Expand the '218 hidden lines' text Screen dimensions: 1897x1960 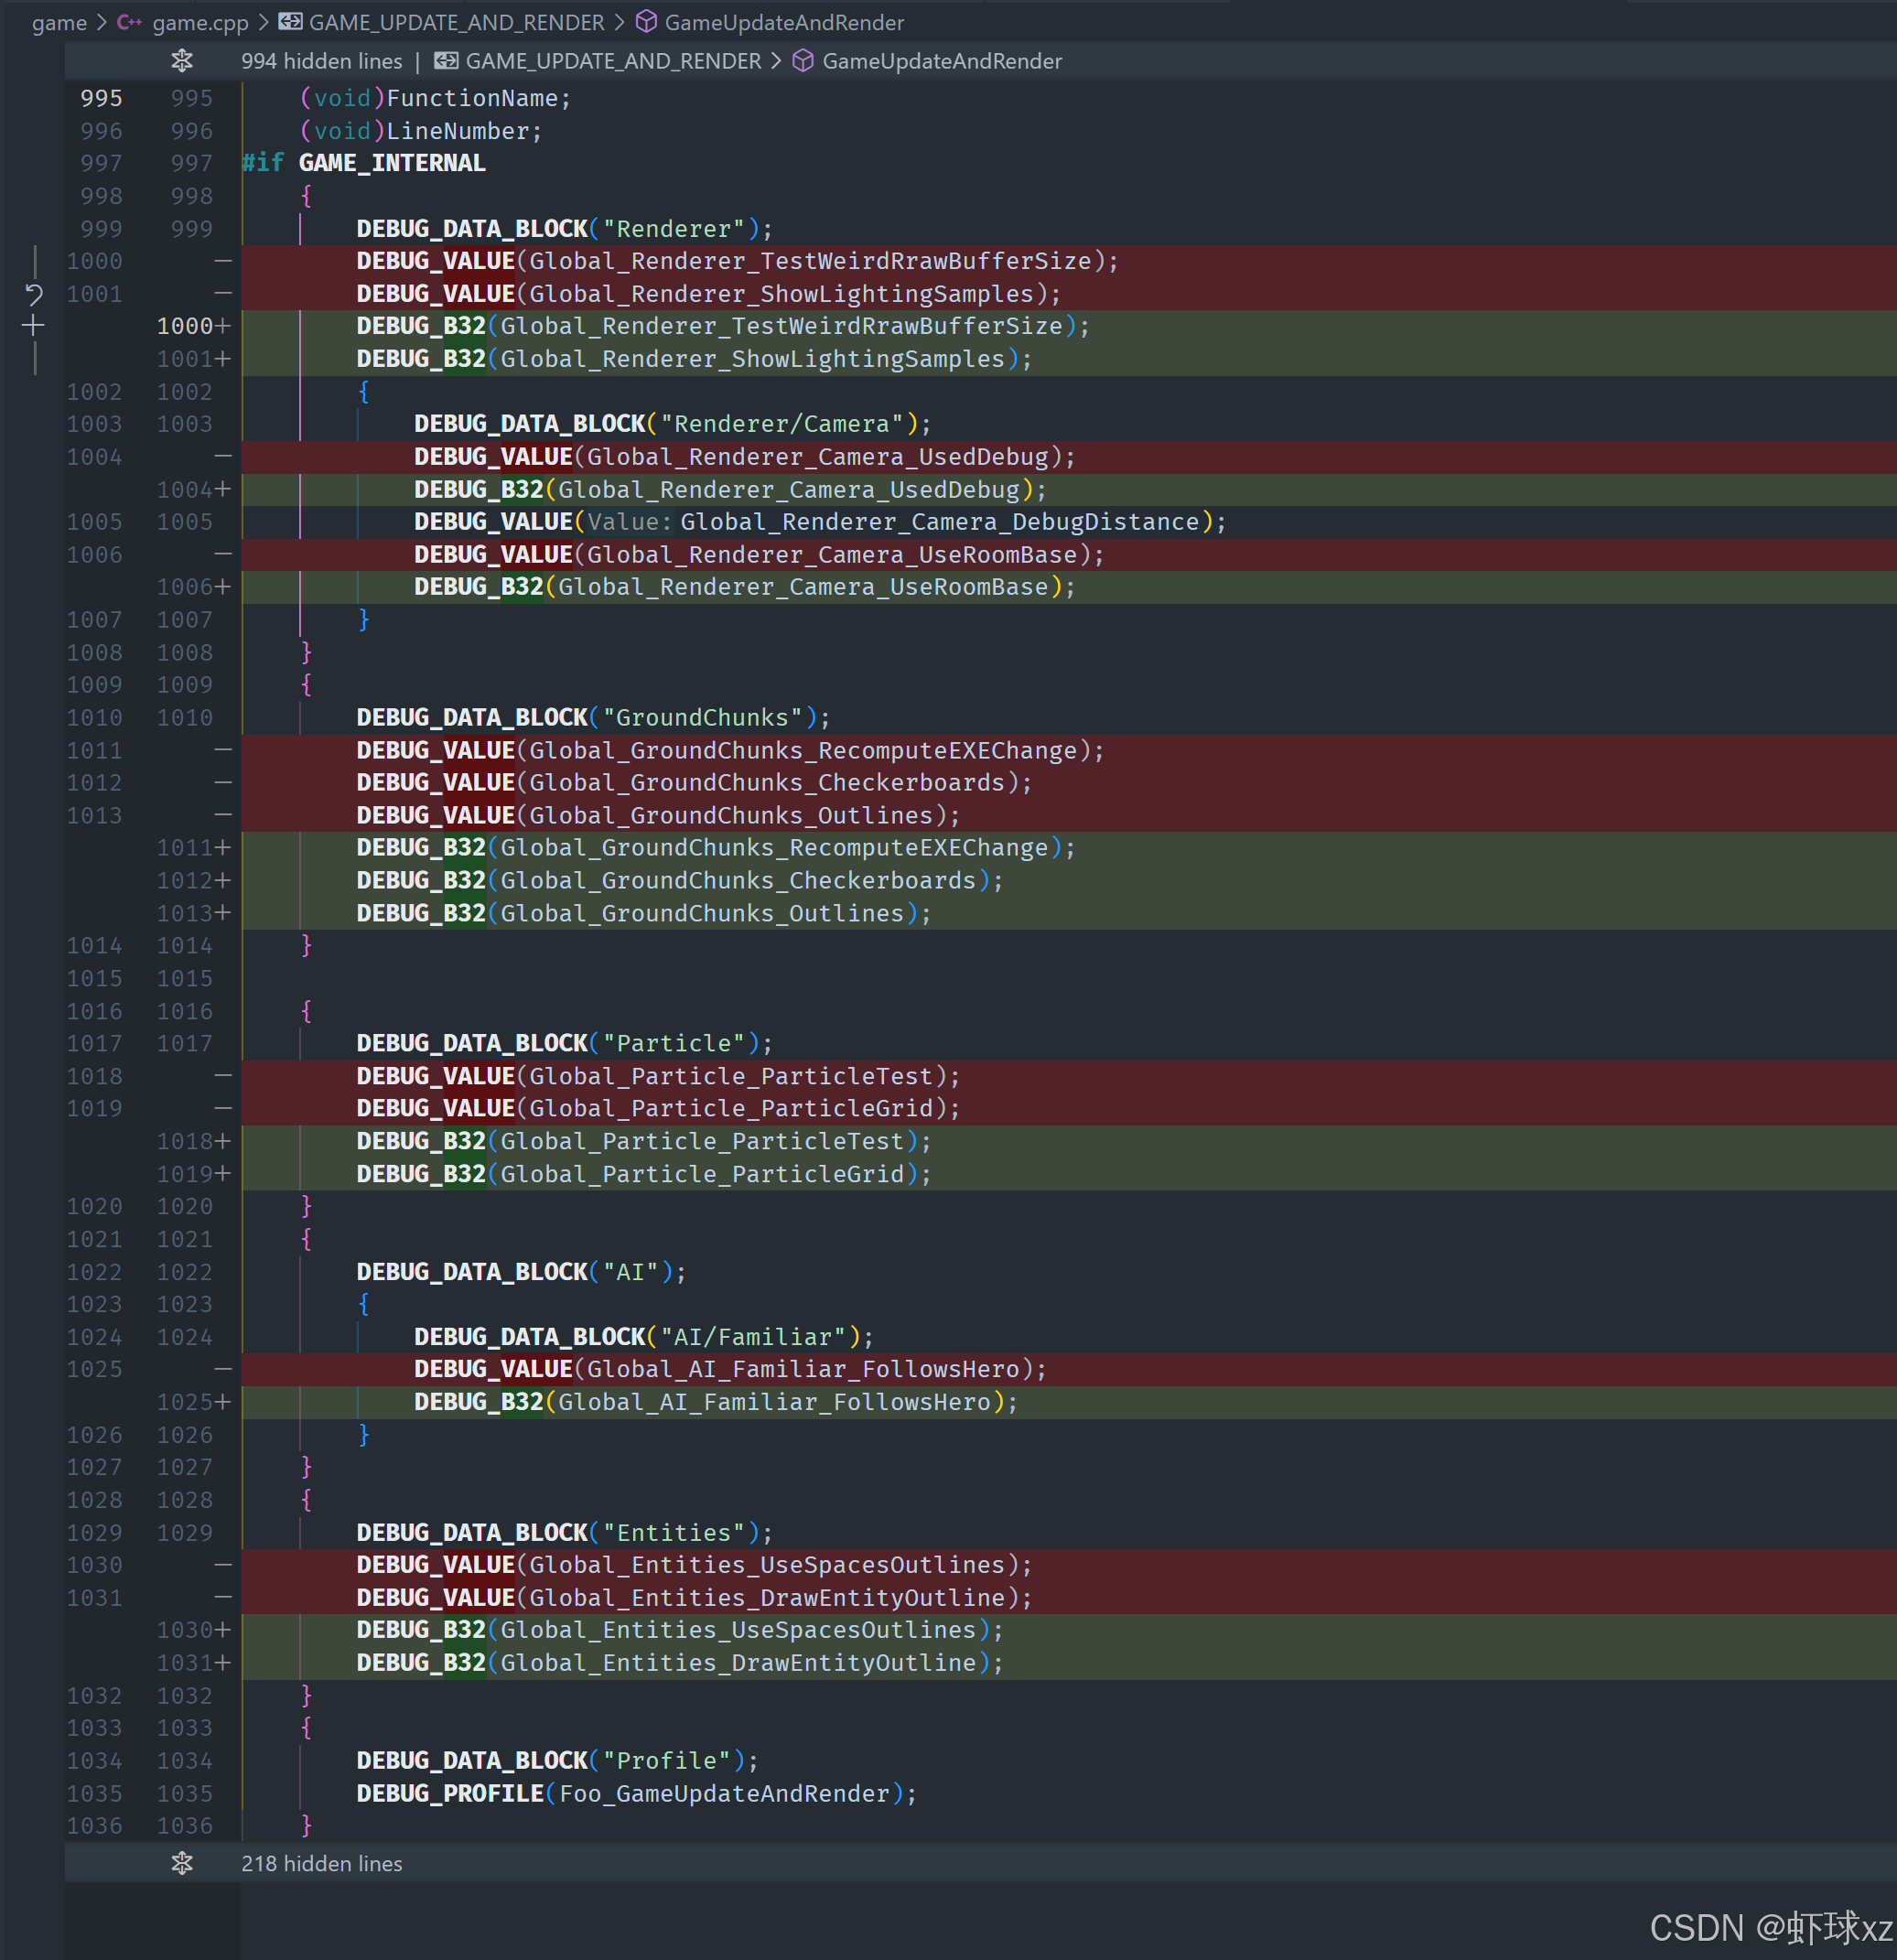tap(321, 1863)
